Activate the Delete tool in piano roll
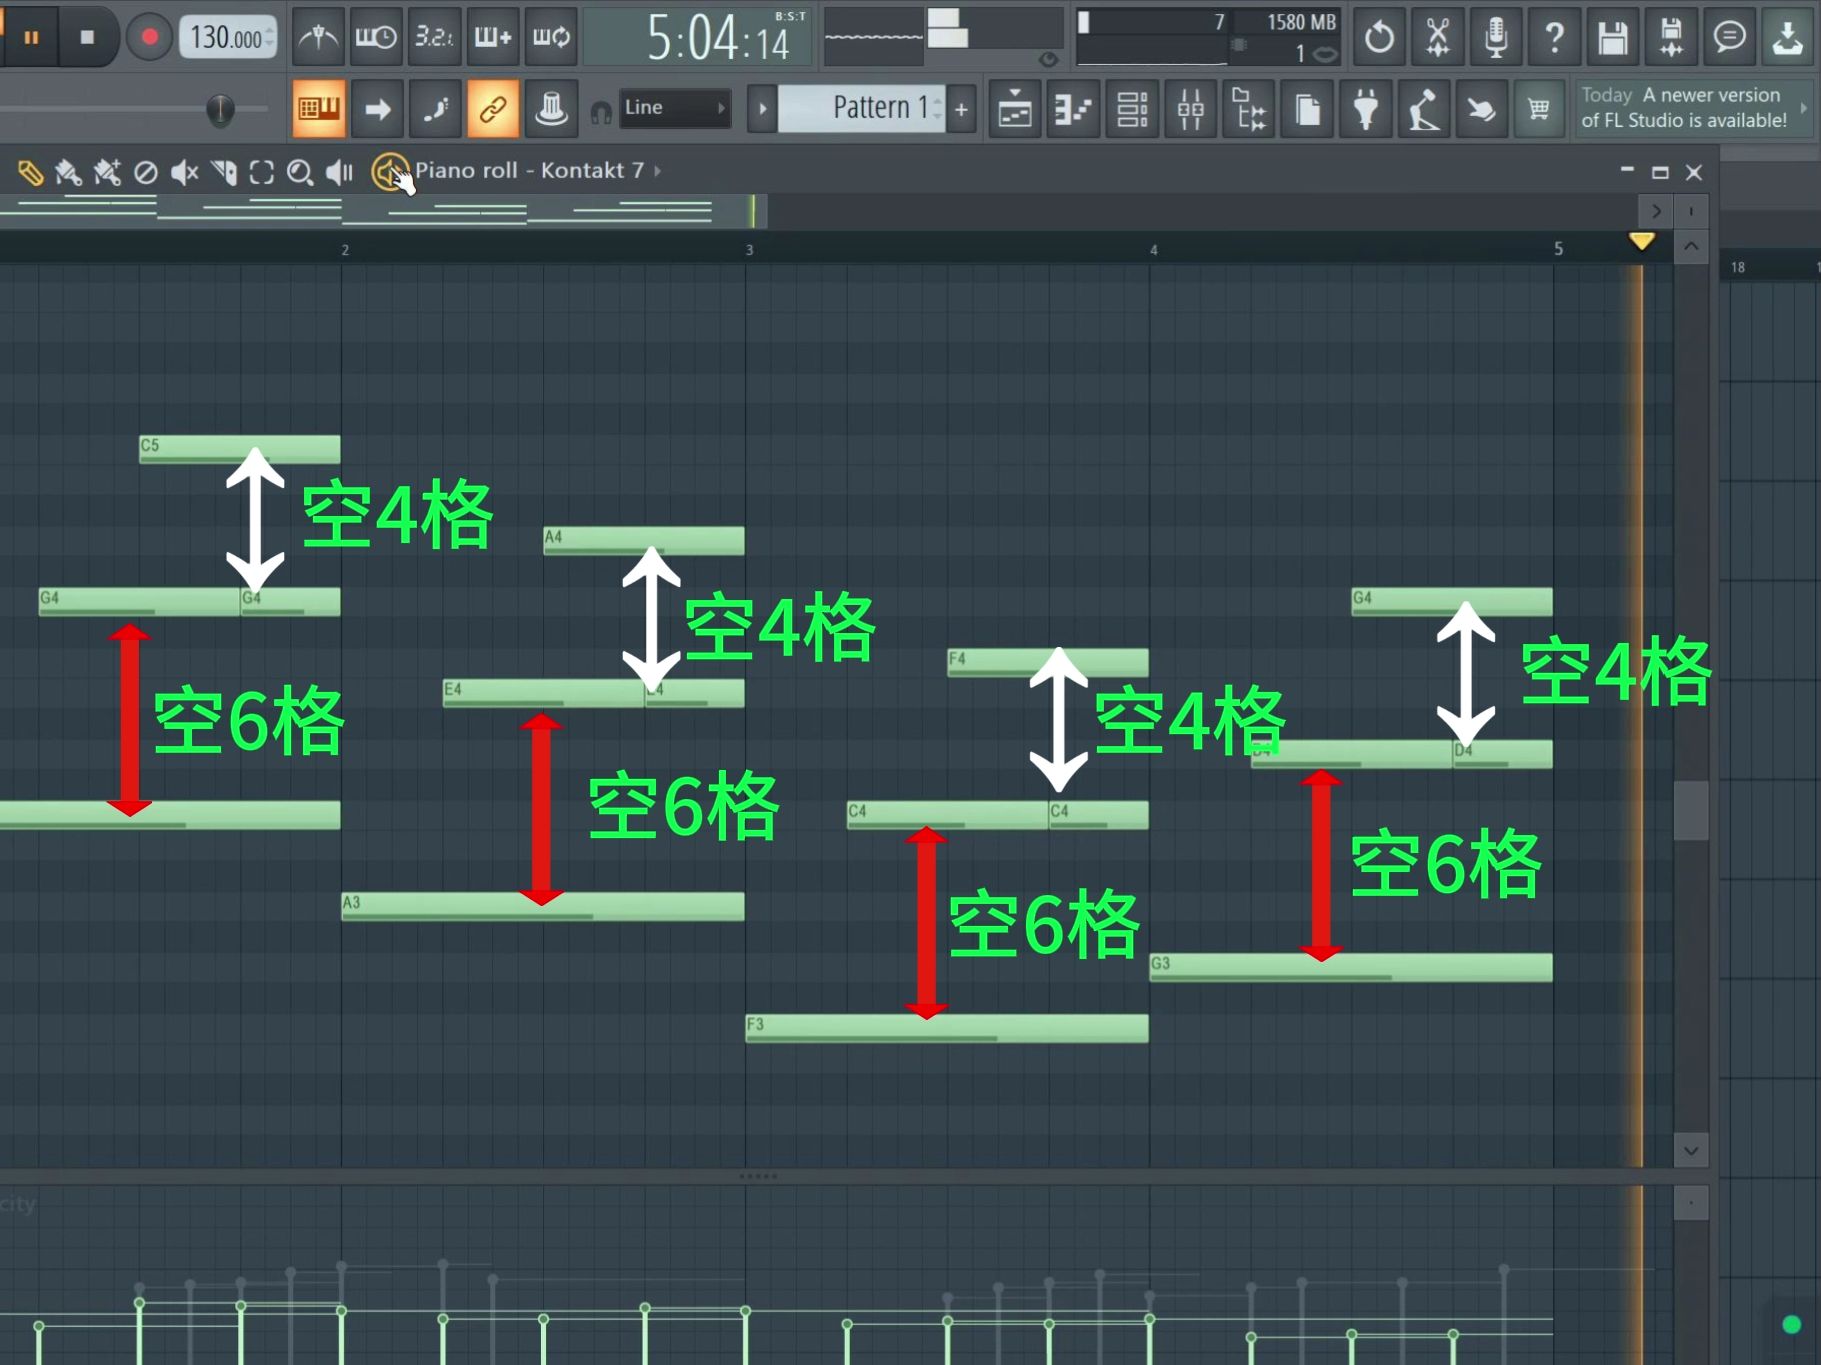 tap(146, 172)
